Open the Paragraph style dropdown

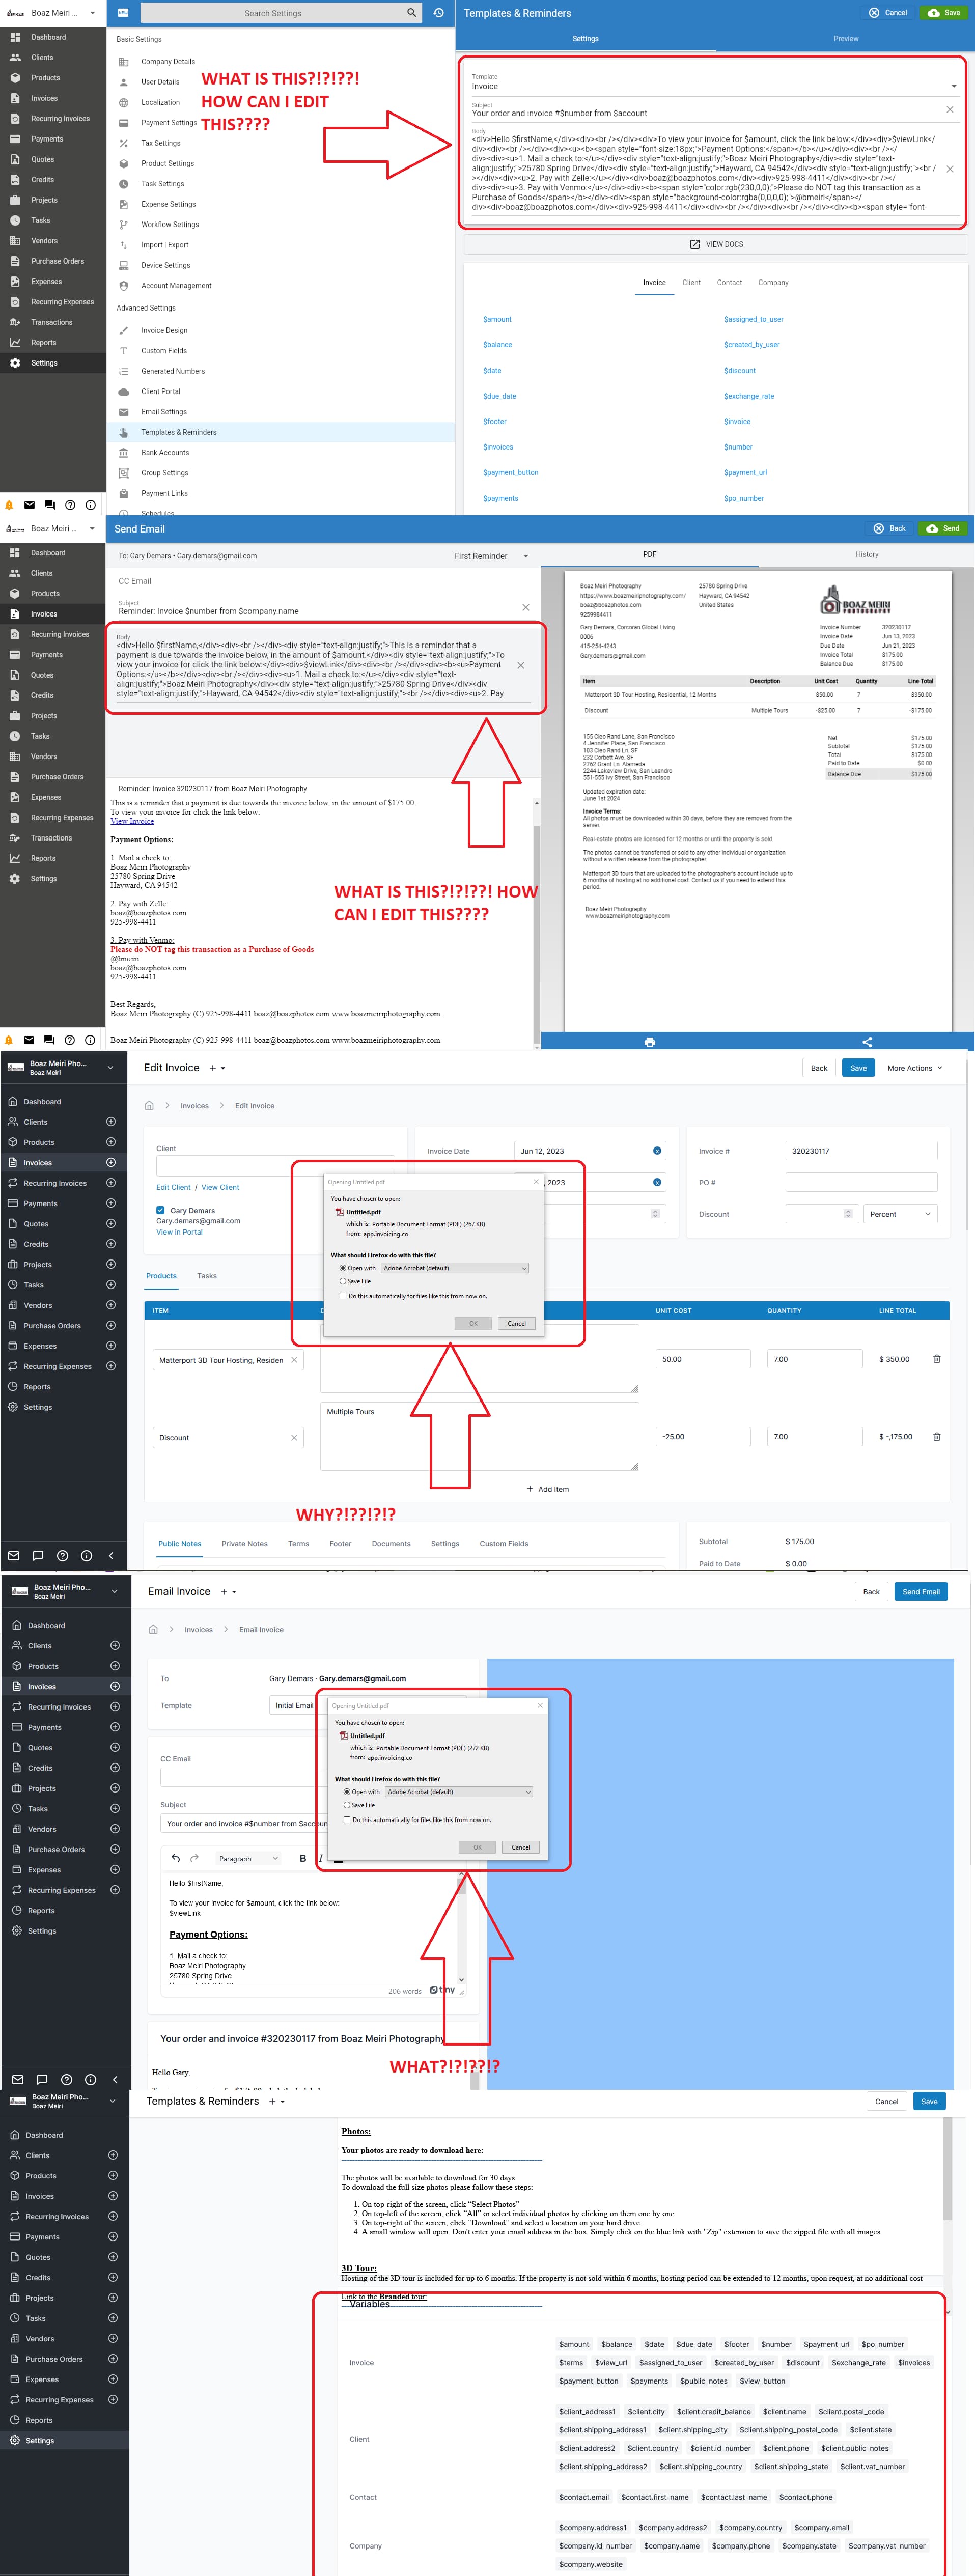pos(249,1859)
